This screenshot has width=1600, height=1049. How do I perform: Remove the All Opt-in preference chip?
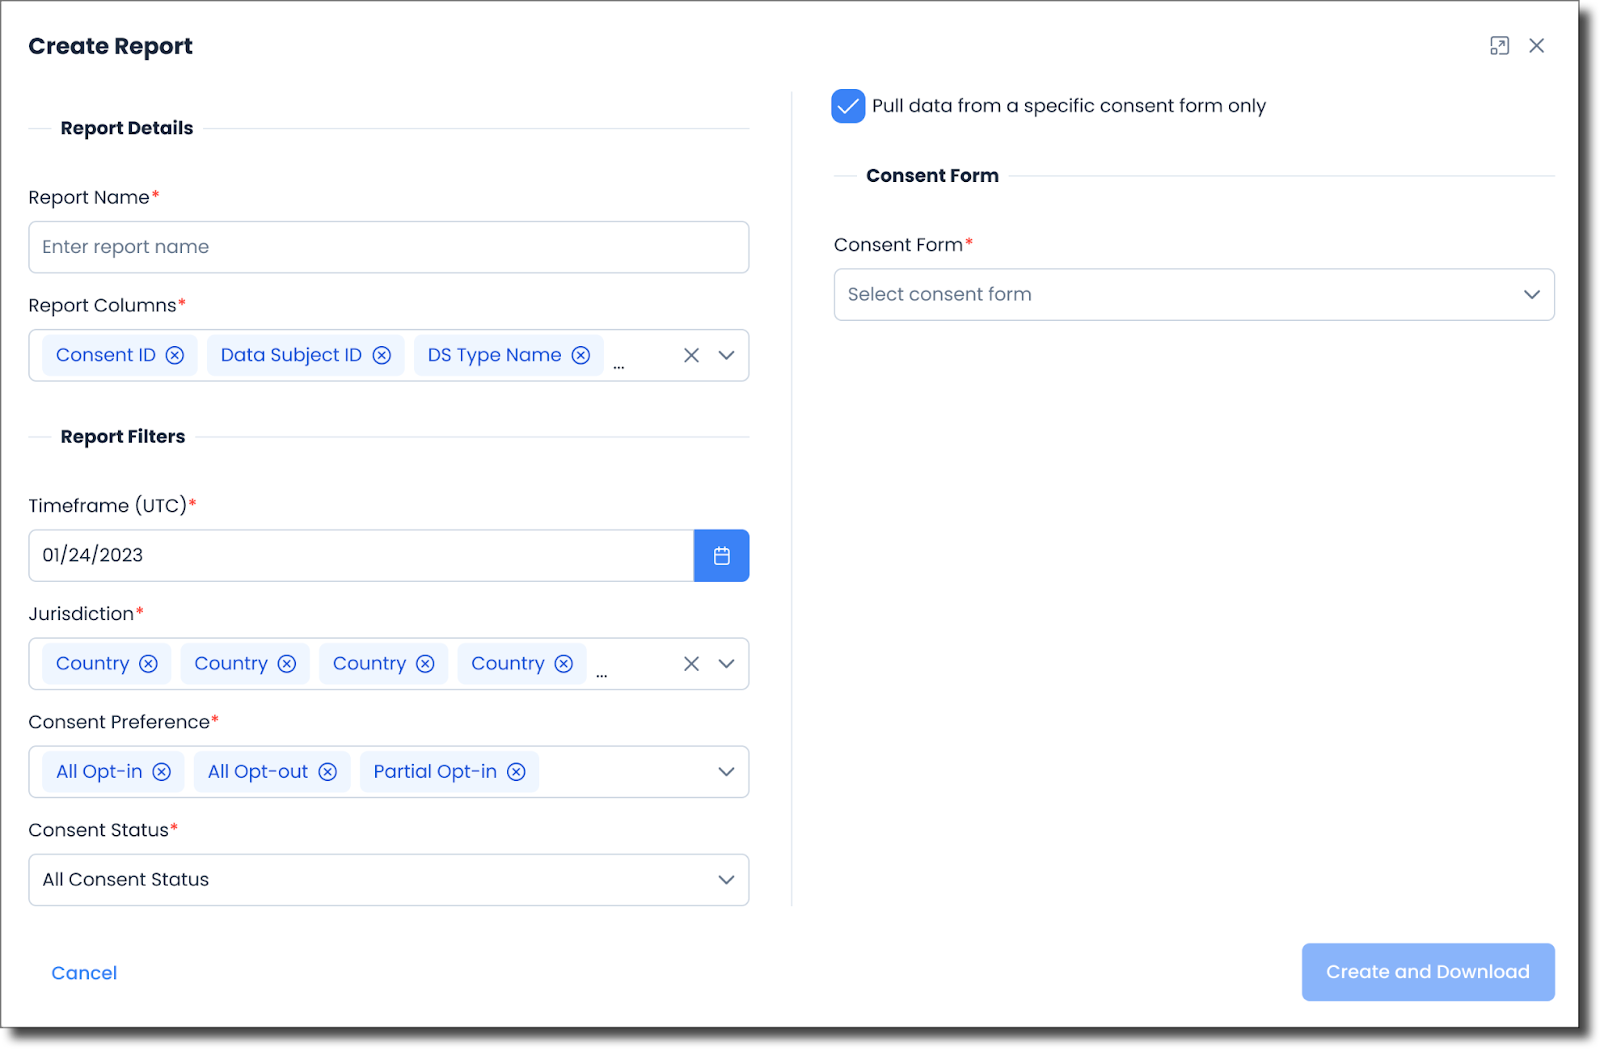[161, 771]
